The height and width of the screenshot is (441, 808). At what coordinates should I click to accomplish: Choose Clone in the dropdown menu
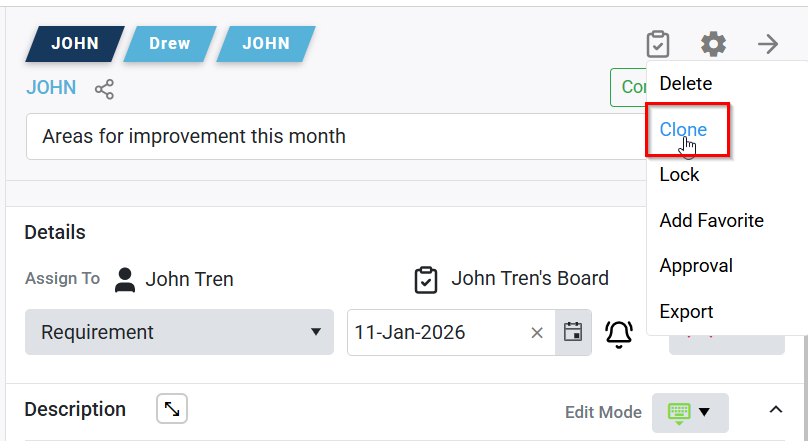pos(683,129)
